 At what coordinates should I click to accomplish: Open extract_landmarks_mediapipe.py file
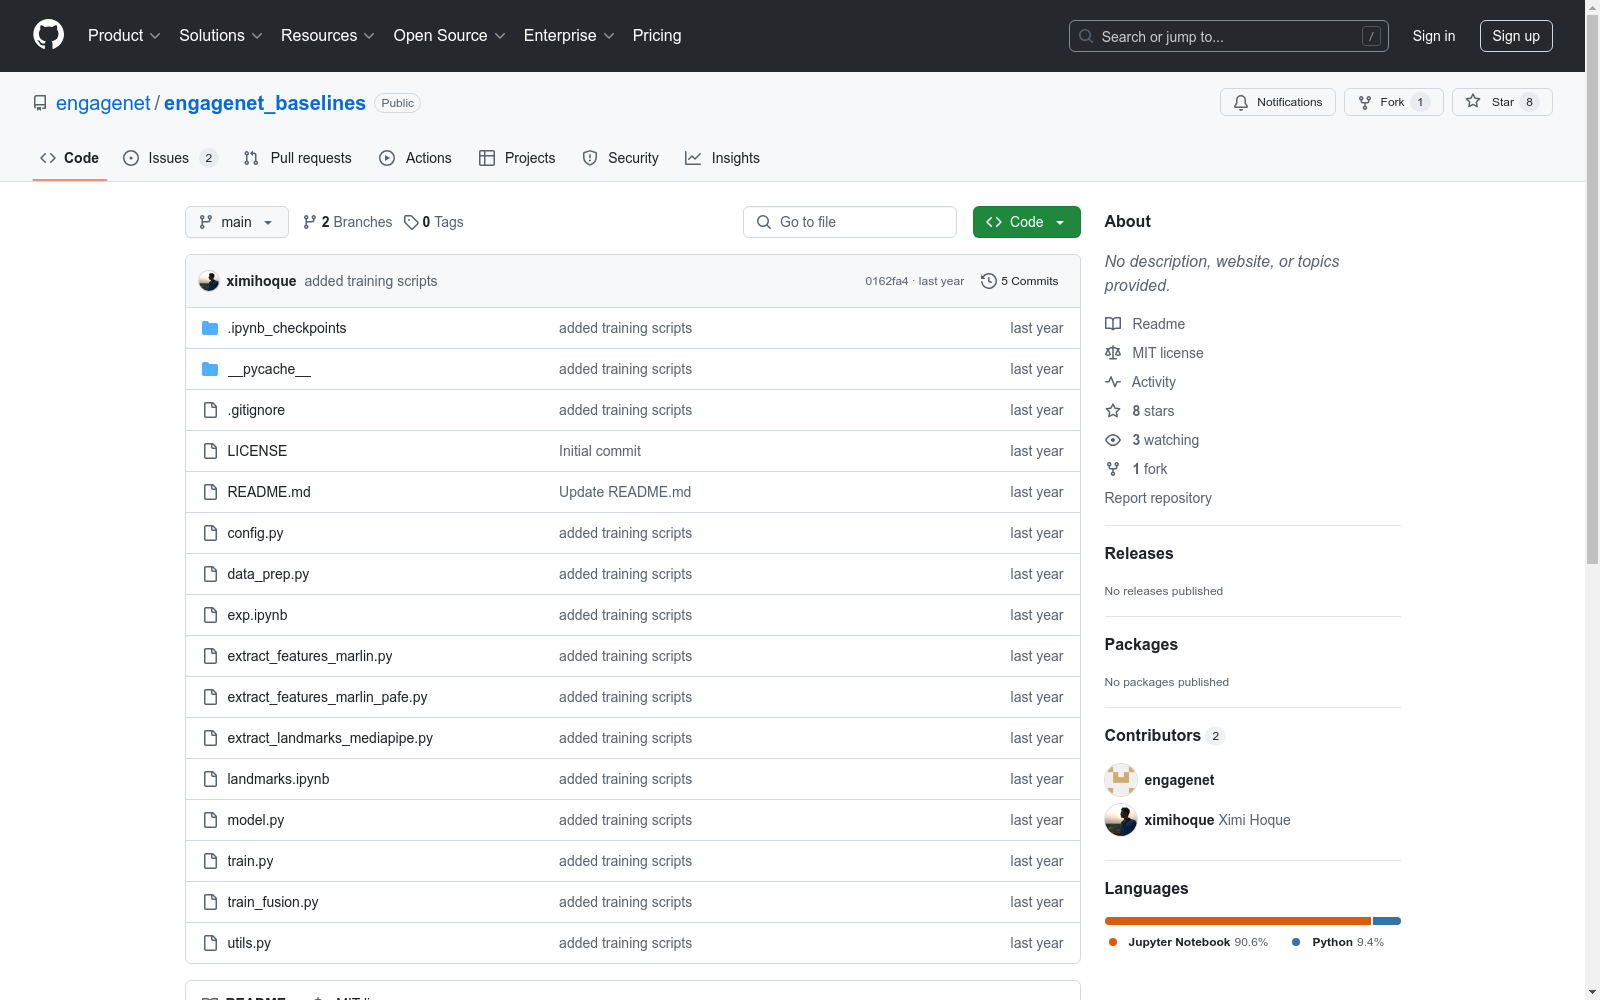pyautogui.click(x=330, y=738)
